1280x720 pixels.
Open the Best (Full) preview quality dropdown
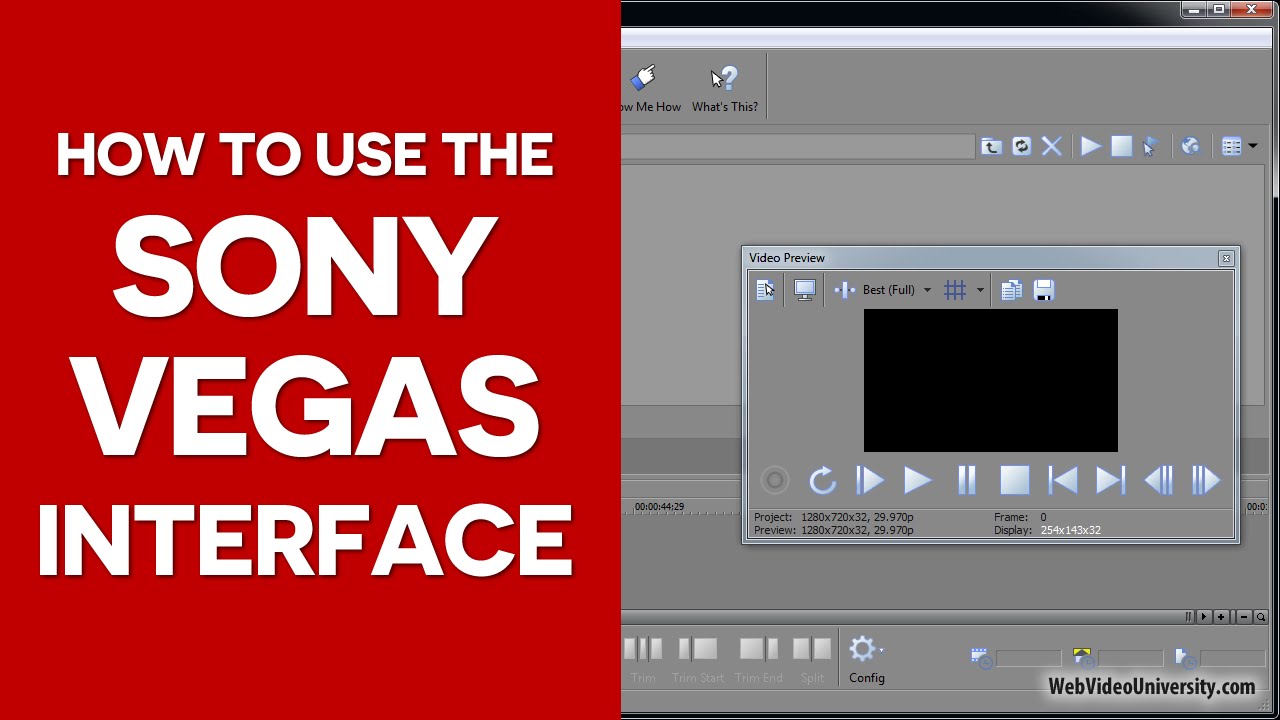pyautogui.click(x=897, y=290)
